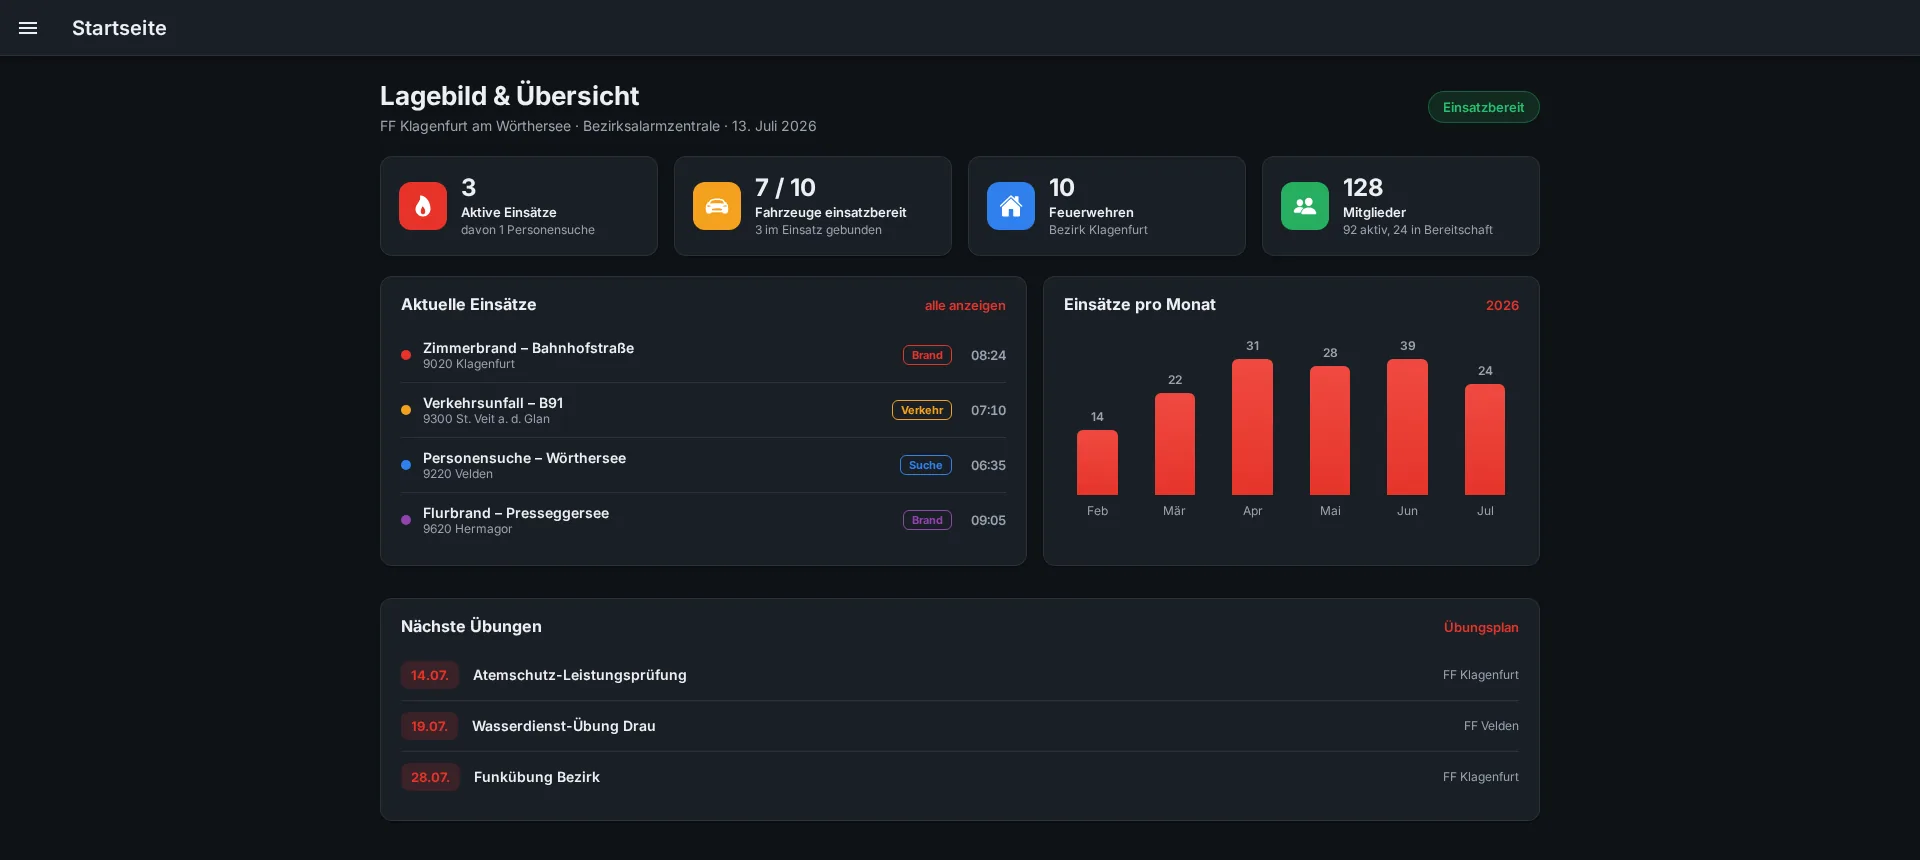The image size is (1920, 860).
Task: Click the 128 Mitglieder count
Action: coord(1363,188)
